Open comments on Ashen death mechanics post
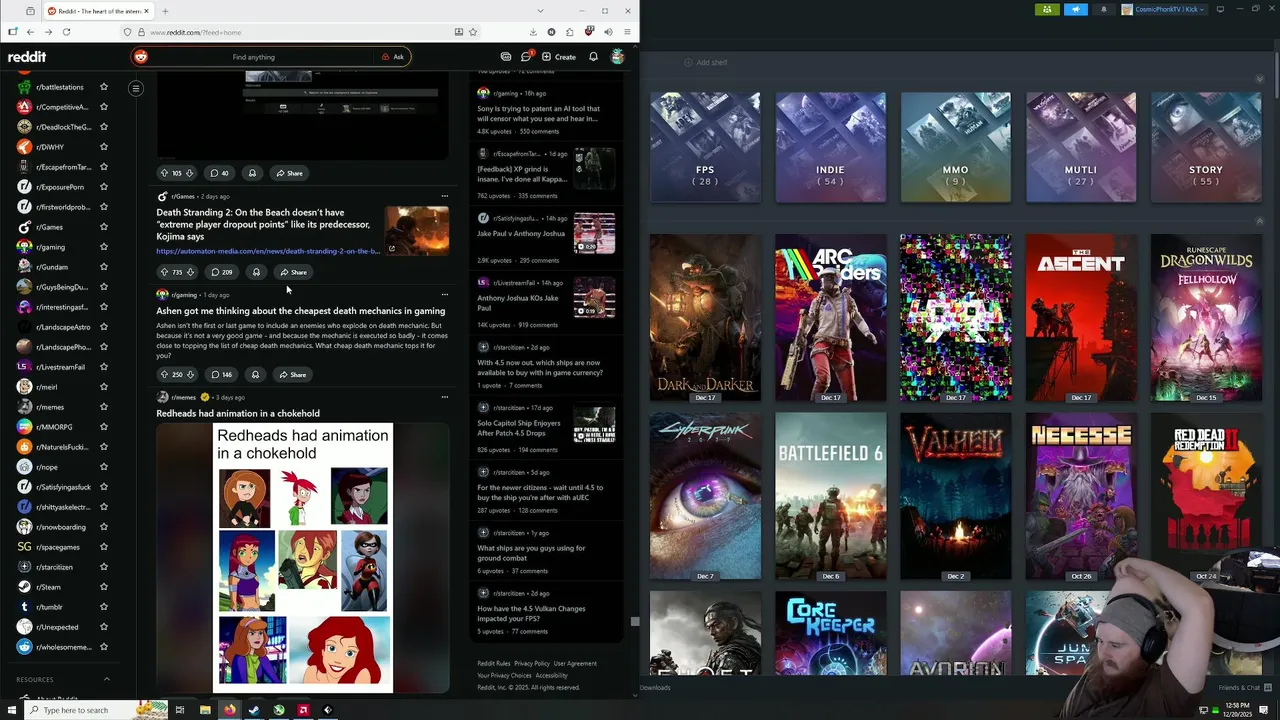Screen dimensions: 1280x720 pyautogui.click(x=221, y=374)
